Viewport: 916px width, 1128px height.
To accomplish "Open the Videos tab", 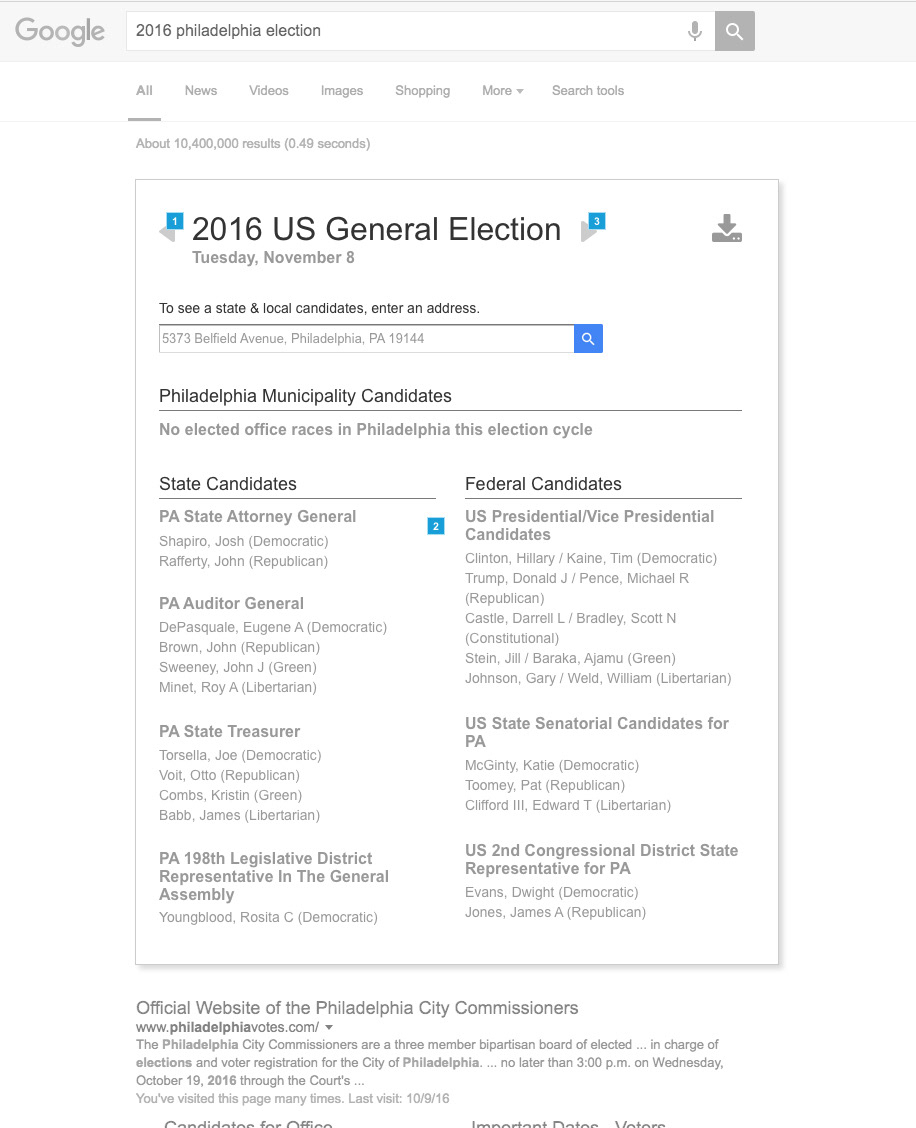I will 269,91.
